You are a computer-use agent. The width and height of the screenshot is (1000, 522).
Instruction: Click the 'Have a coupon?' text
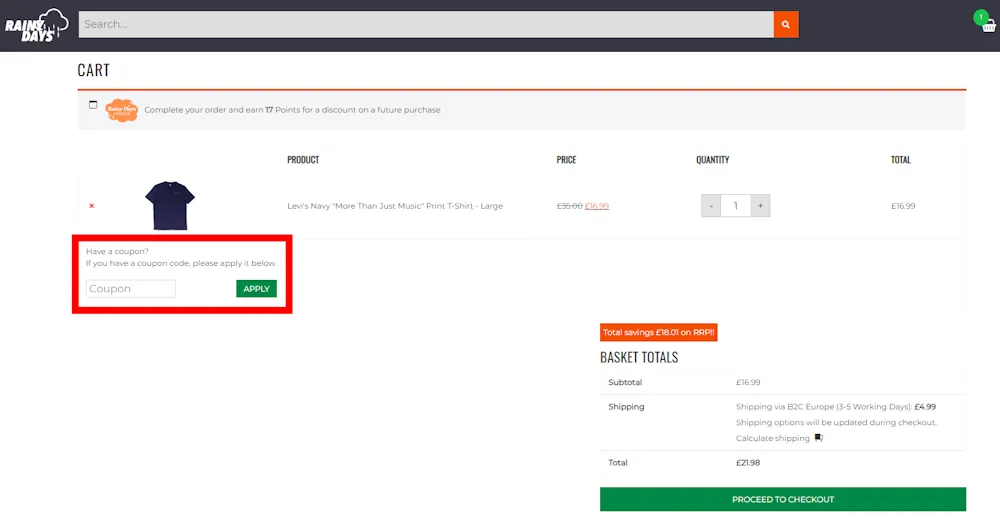click(117, 251)
